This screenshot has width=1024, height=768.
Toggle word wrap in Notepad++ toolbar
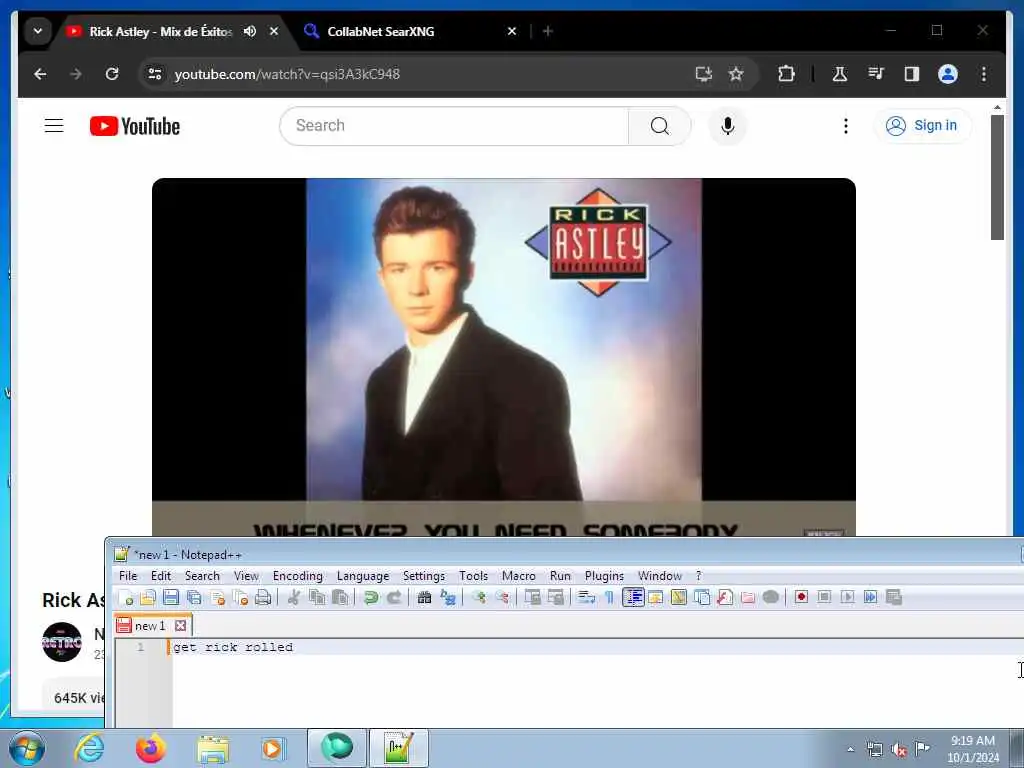(x=586, y=597)
